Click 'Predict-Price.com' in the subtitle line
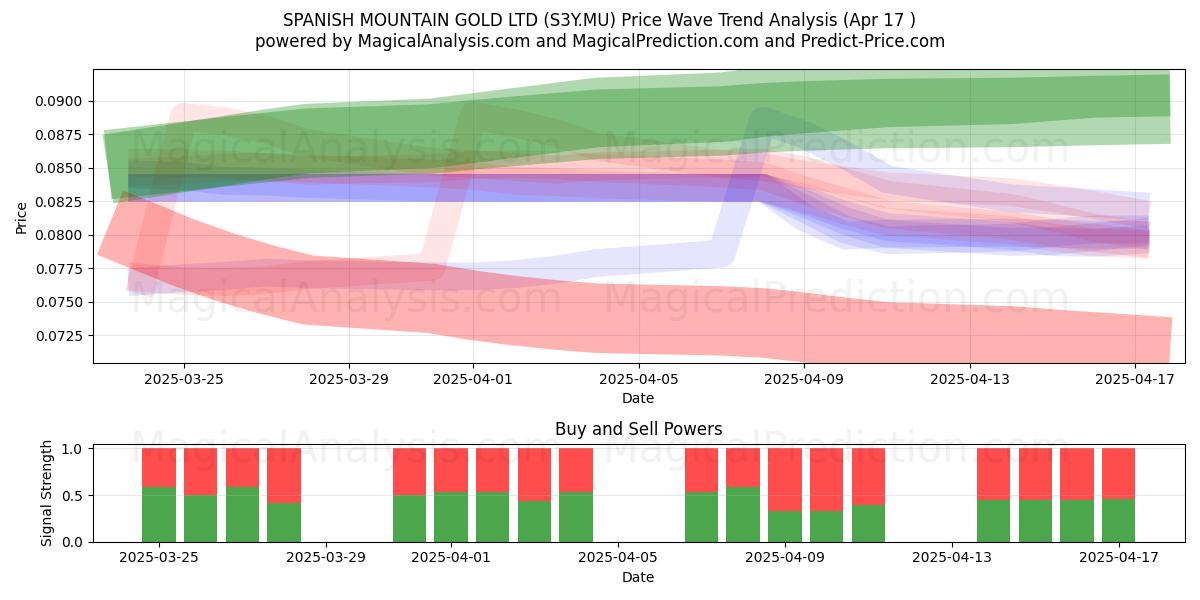Screen dimensions: 1200x600 pyautogui.click(x=872, y=41)
